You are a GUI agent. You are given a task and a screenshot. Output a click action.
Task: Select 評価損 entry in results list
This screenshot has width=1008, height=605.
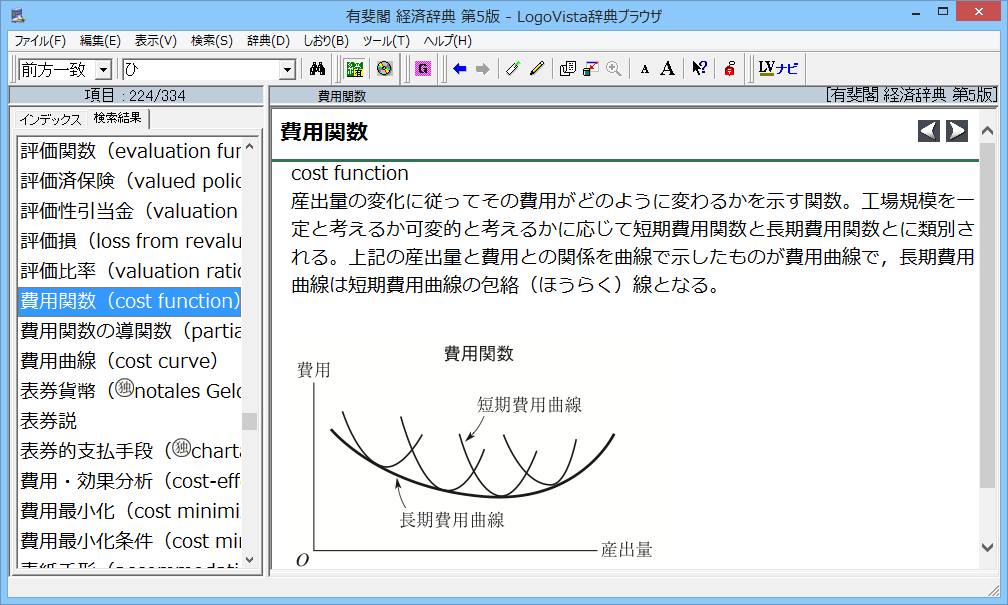(x=130, y=241)
